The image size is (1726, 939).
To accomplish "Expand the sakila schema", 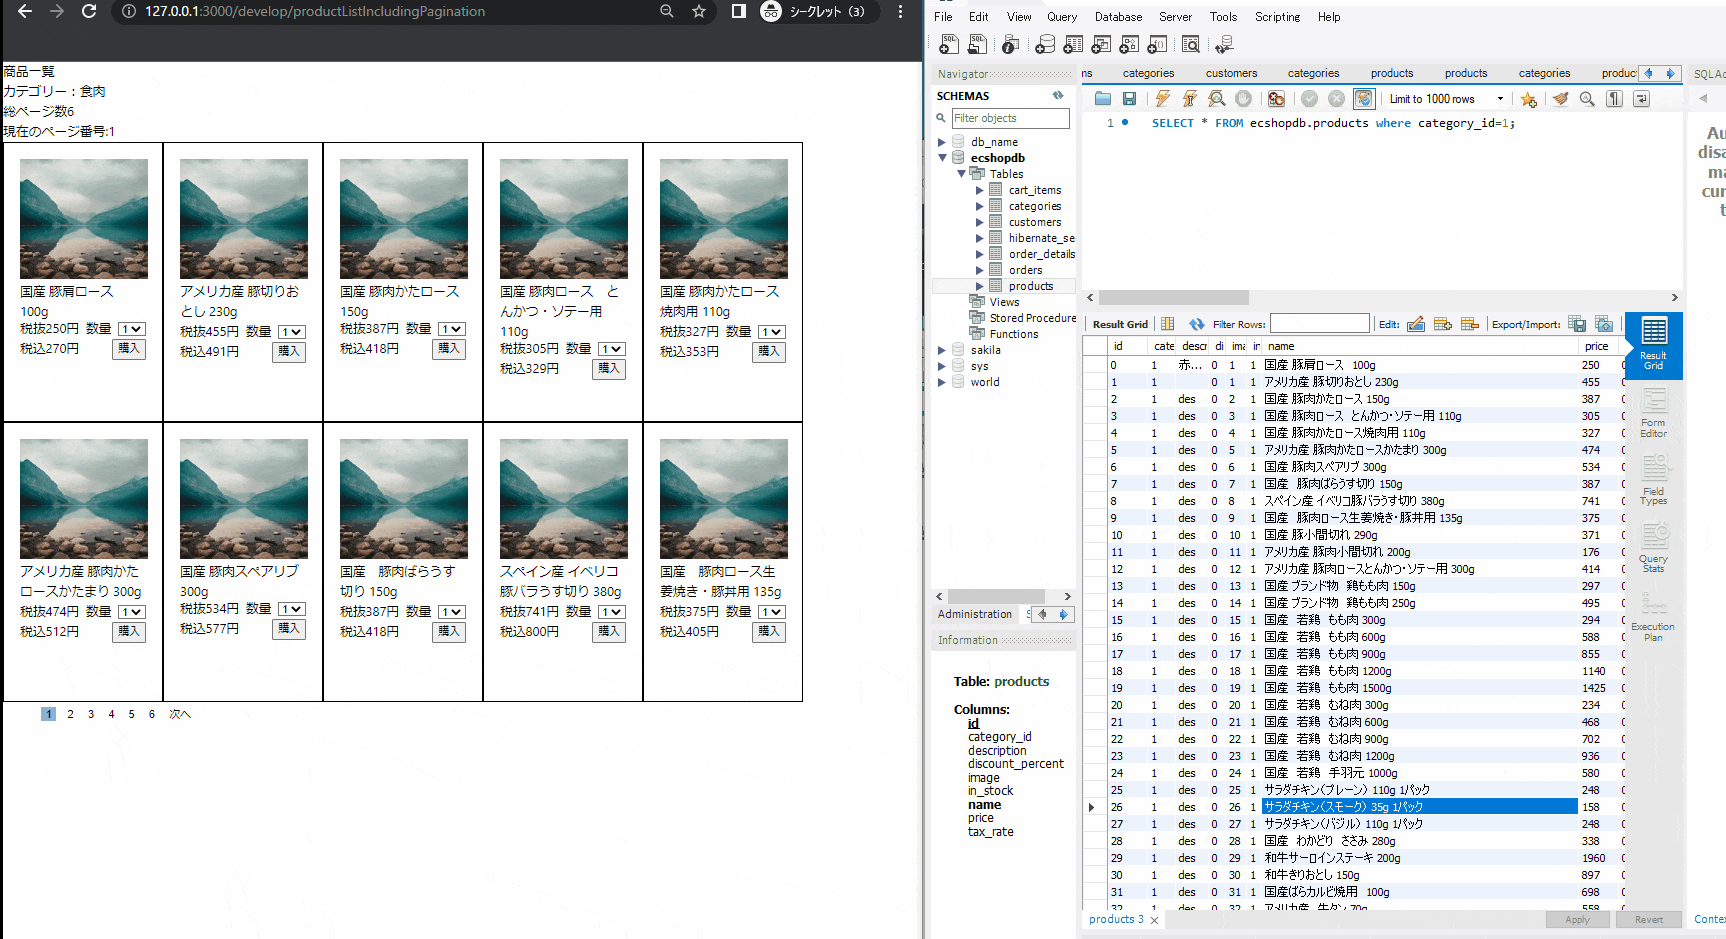I will pyautogui.click(x=941, y=349).
